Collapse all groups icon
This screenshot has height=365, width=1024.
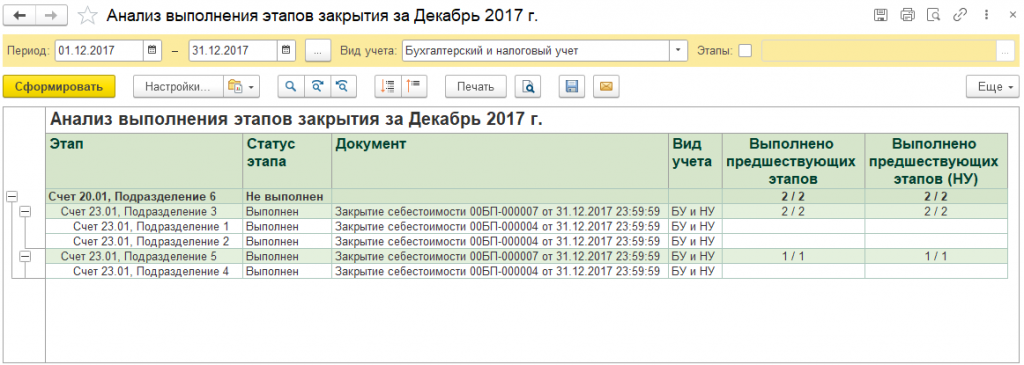click(413, 87)
